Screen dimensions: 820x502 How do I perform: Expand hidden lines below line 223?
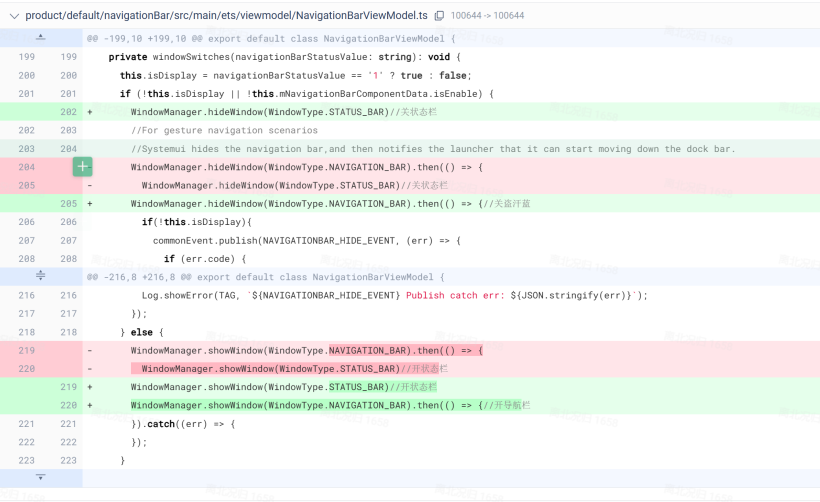click(x=41, y=478)
